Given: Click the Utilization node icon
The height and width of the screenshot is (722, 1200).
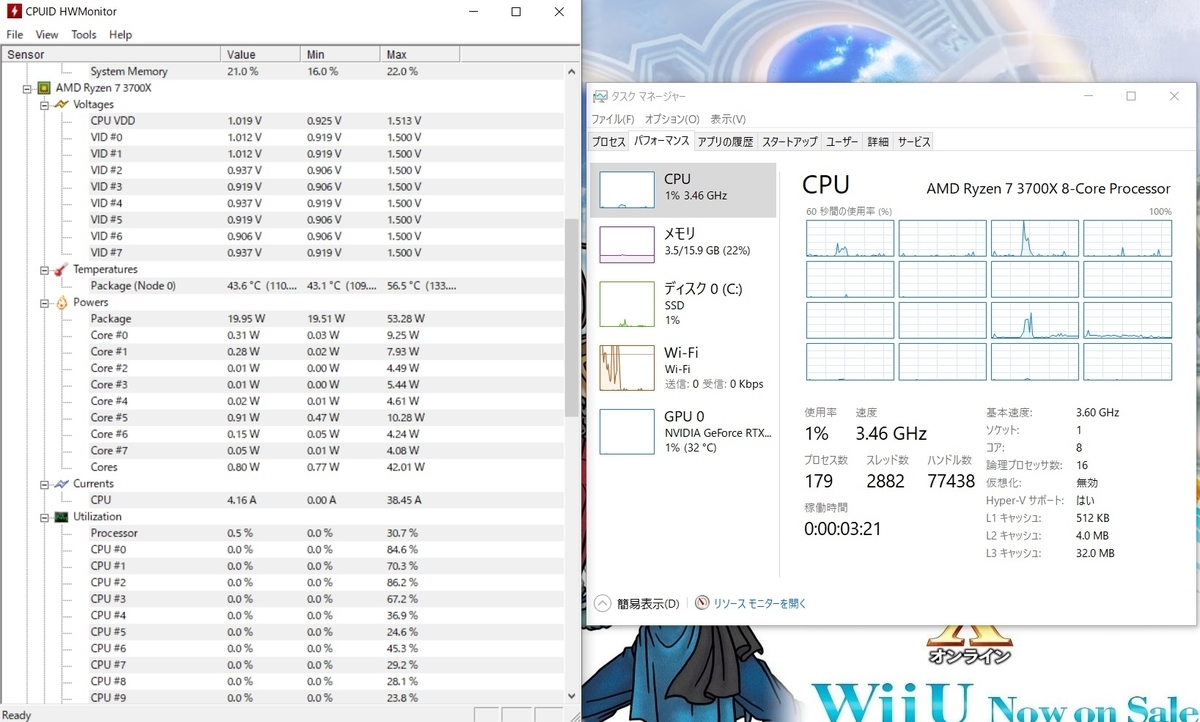Looking at the screenshot, I should click(62, 517).
